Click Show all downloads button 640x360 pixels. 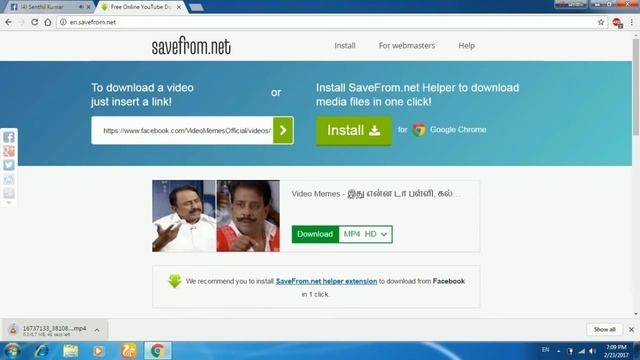tap(604, 329)
